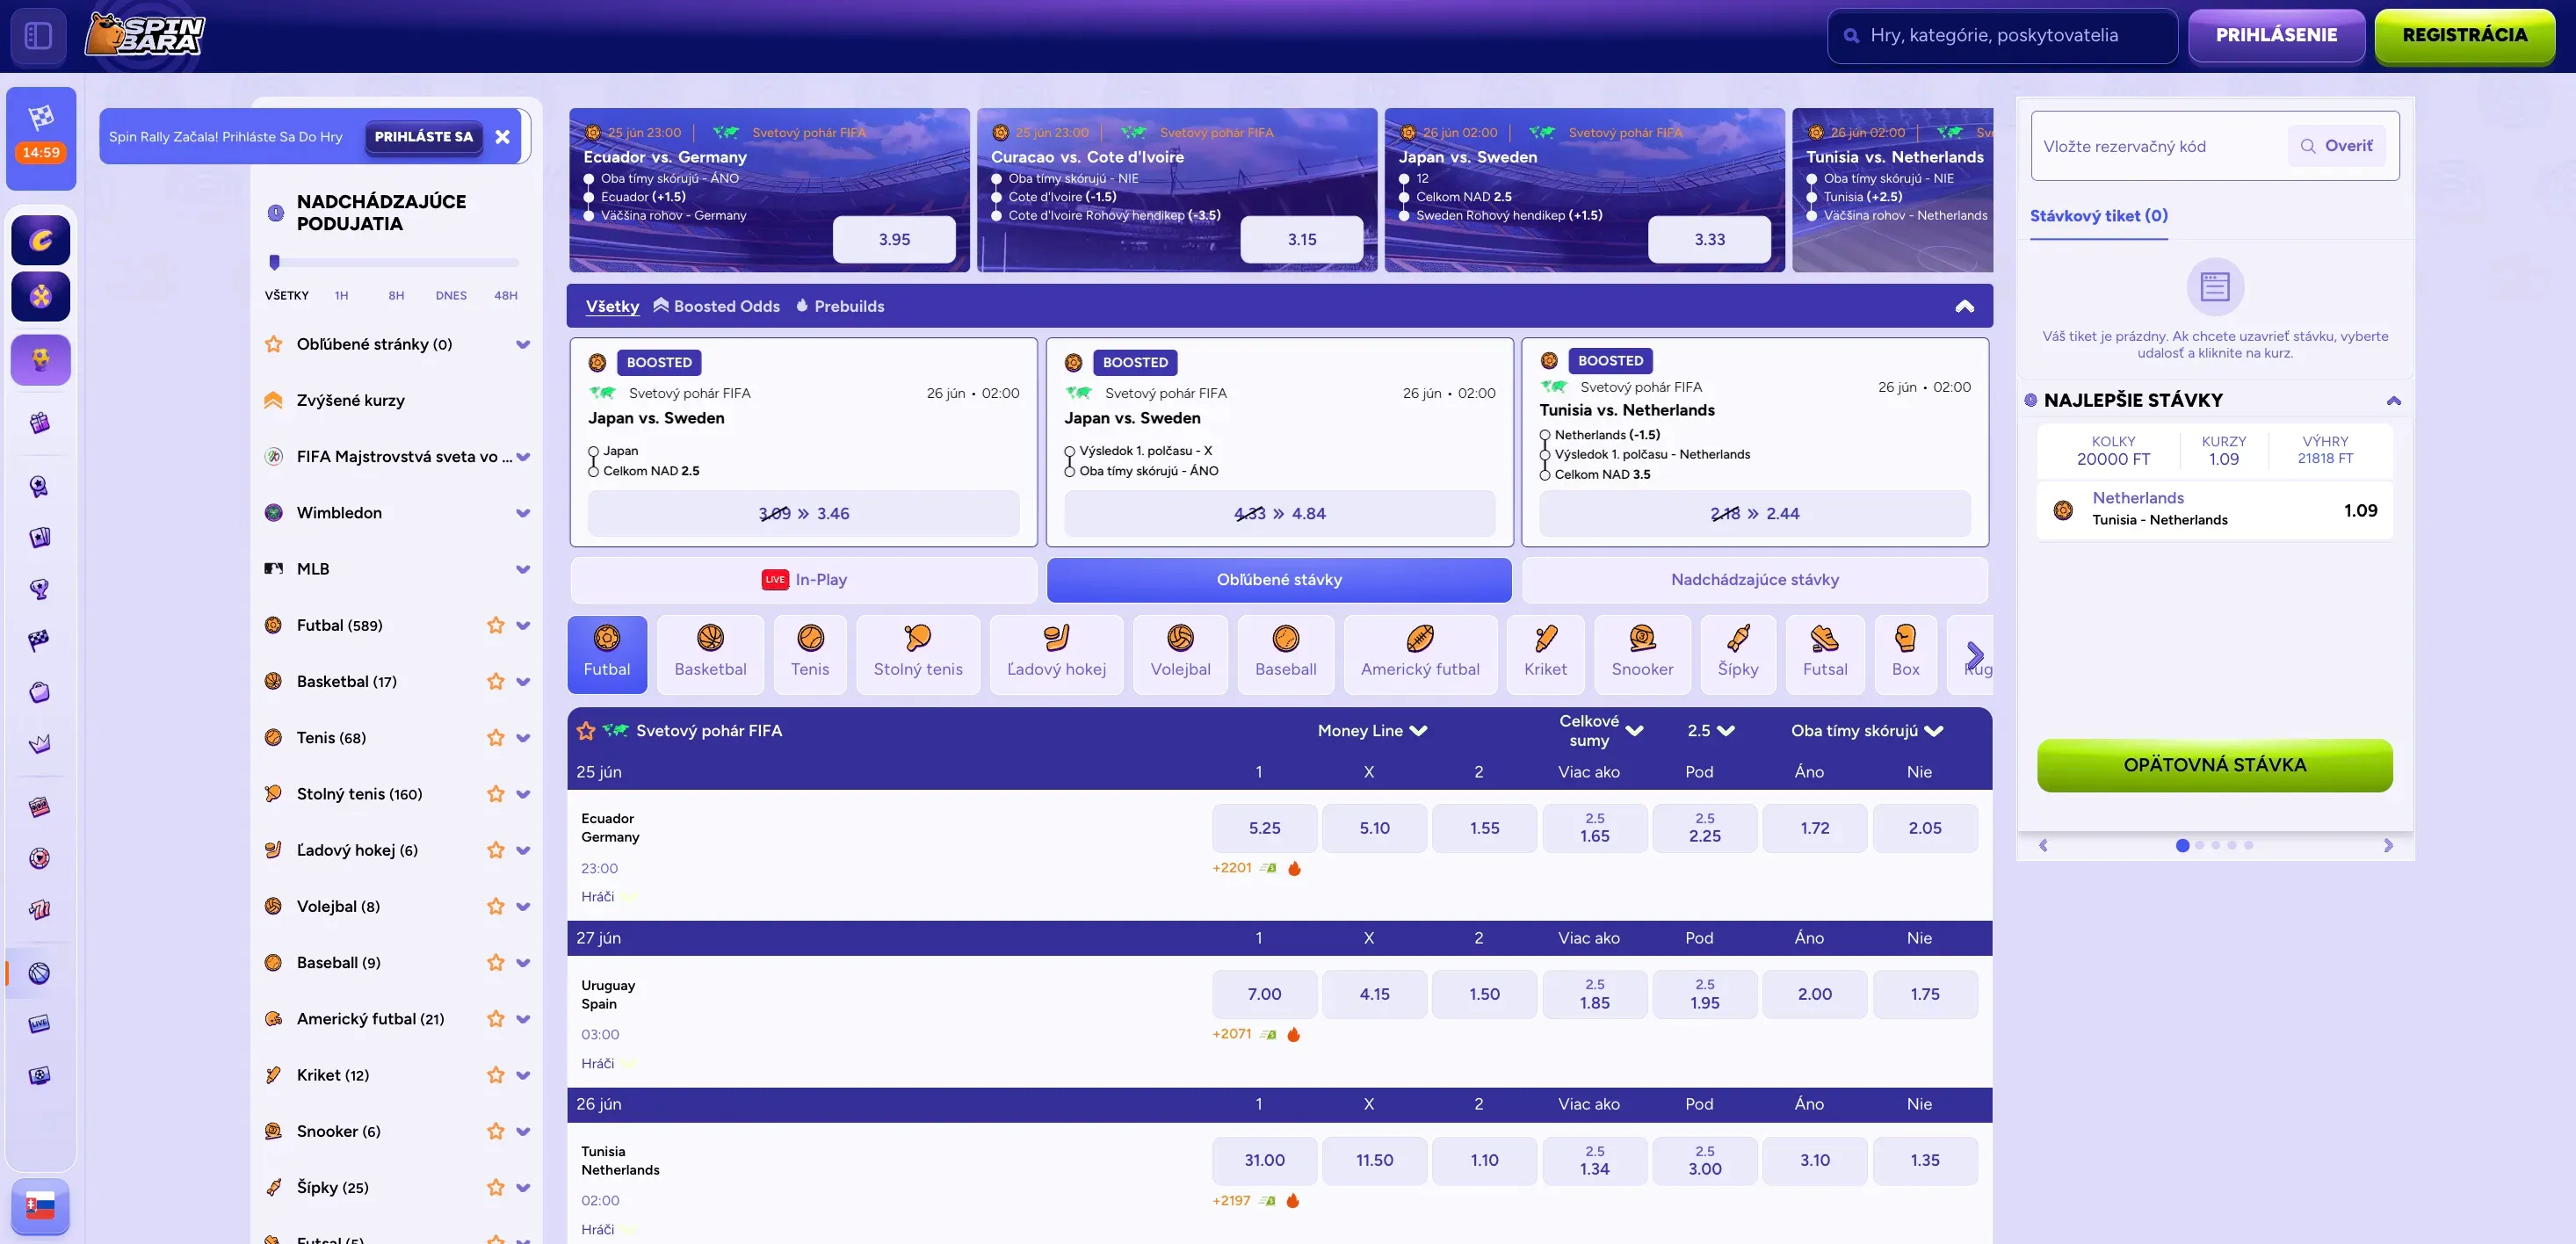Favorite the Kriket (12) category star

click(x=495, y=1075)
